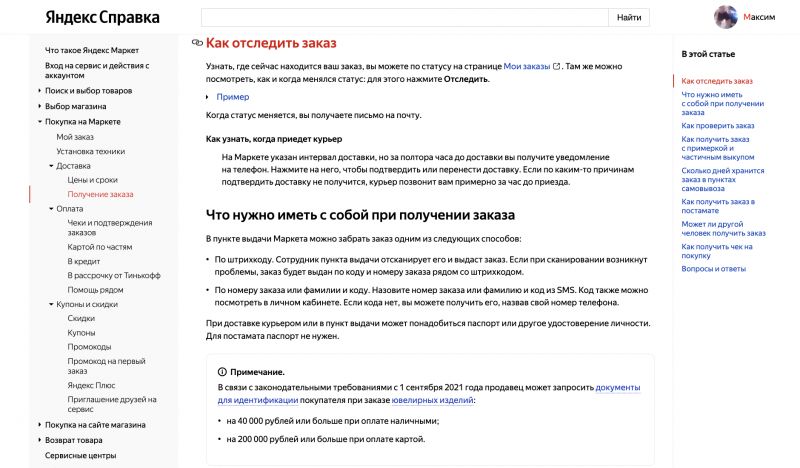This screenshot has width=800, height=468.
Task: Select Покупка на сайте магазина item
Action: click(x=95, y=425)
